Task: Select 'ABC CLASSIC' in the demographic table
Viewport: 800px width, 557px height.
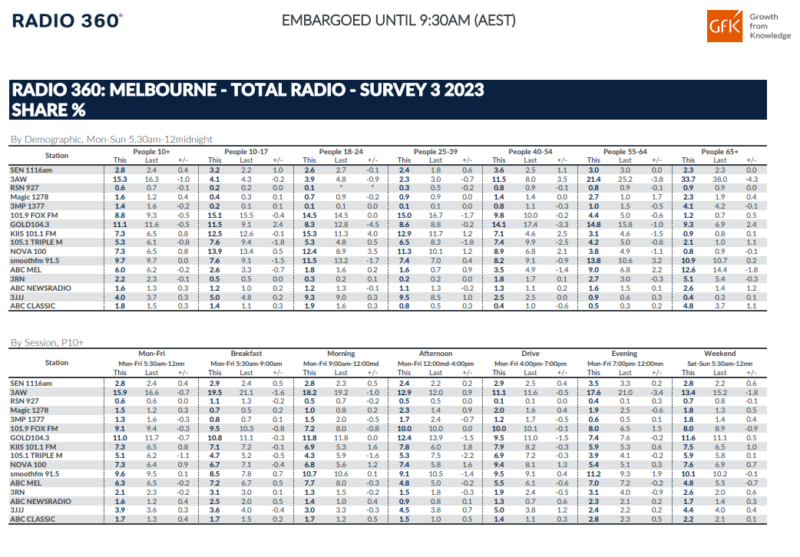Action: coord(33,306)
